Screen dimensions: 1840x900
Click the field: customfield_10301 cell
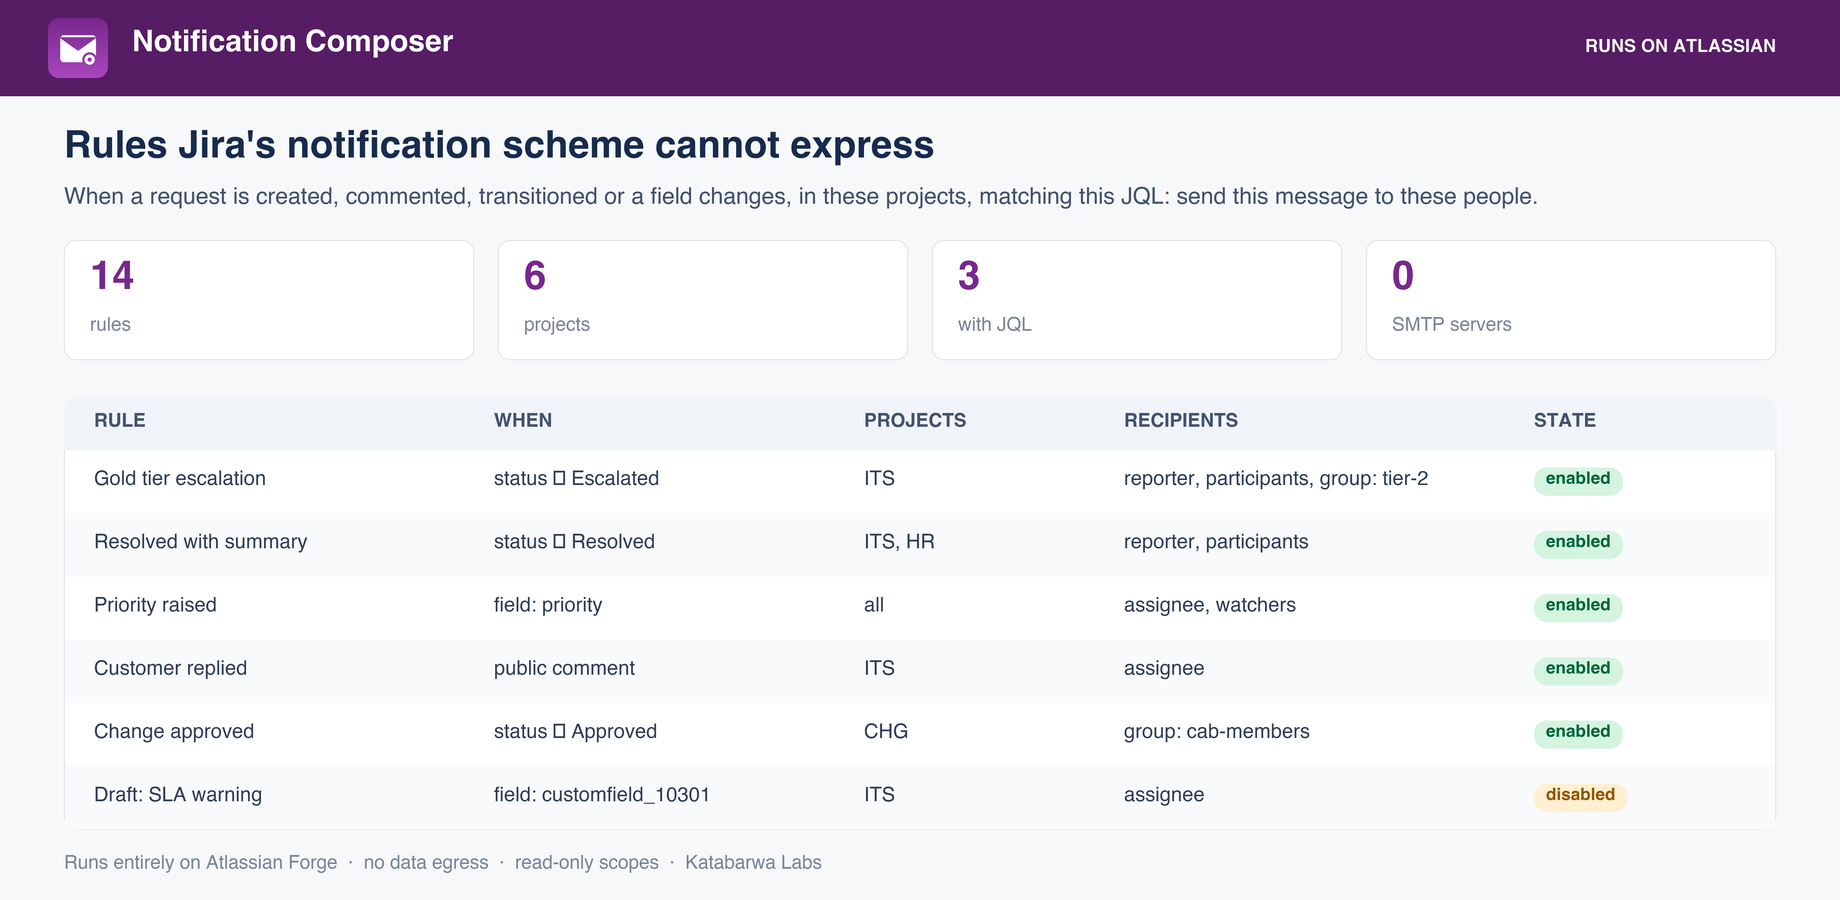pyautogui.click(x=602, y=795)
